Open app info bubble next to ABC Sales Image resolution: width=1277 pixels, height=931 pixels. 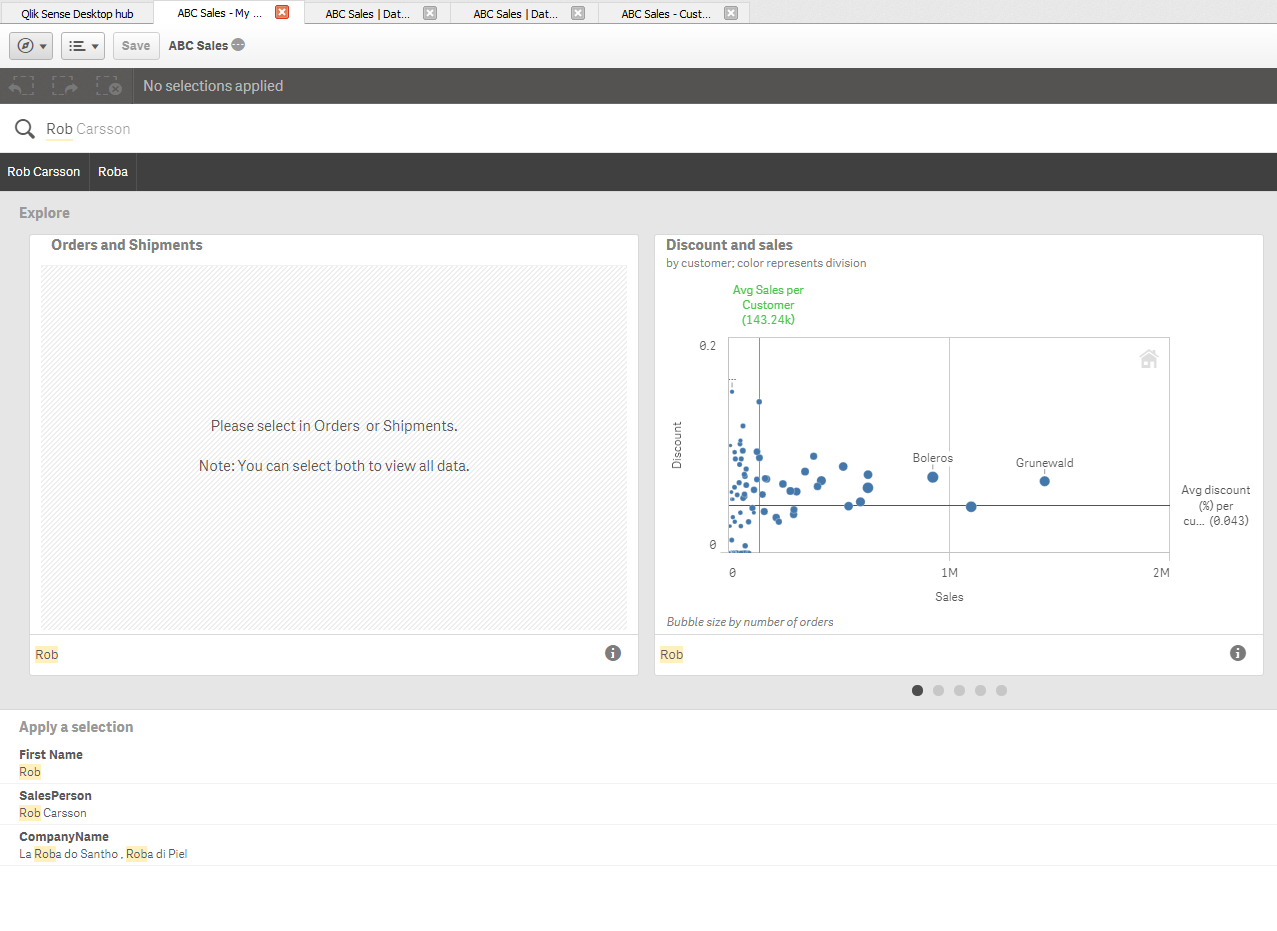(x=238, y=45)
